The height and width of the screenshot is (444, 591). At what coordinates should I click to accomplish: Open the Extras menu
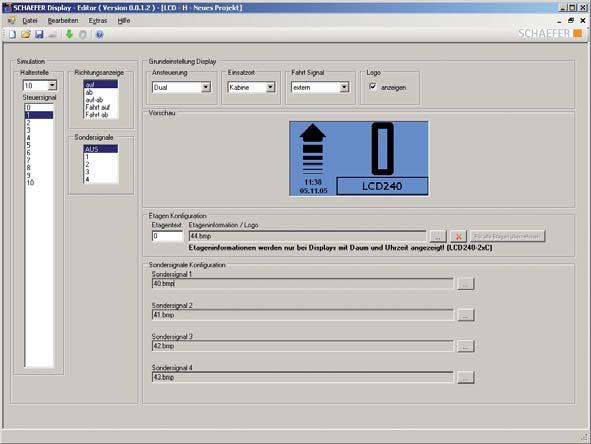[98, 21]
